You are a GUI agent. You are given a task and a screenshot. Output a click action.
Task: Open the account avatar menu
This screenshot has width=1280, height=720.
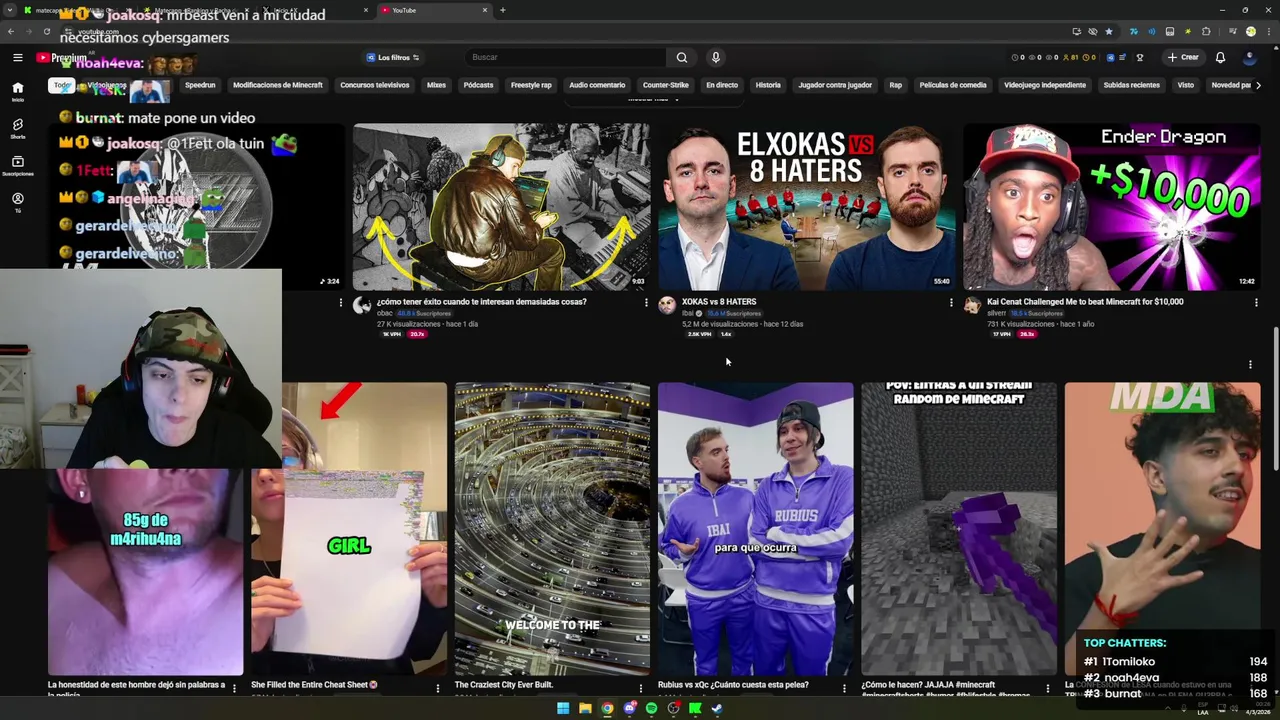click(x=1249, y=57)
